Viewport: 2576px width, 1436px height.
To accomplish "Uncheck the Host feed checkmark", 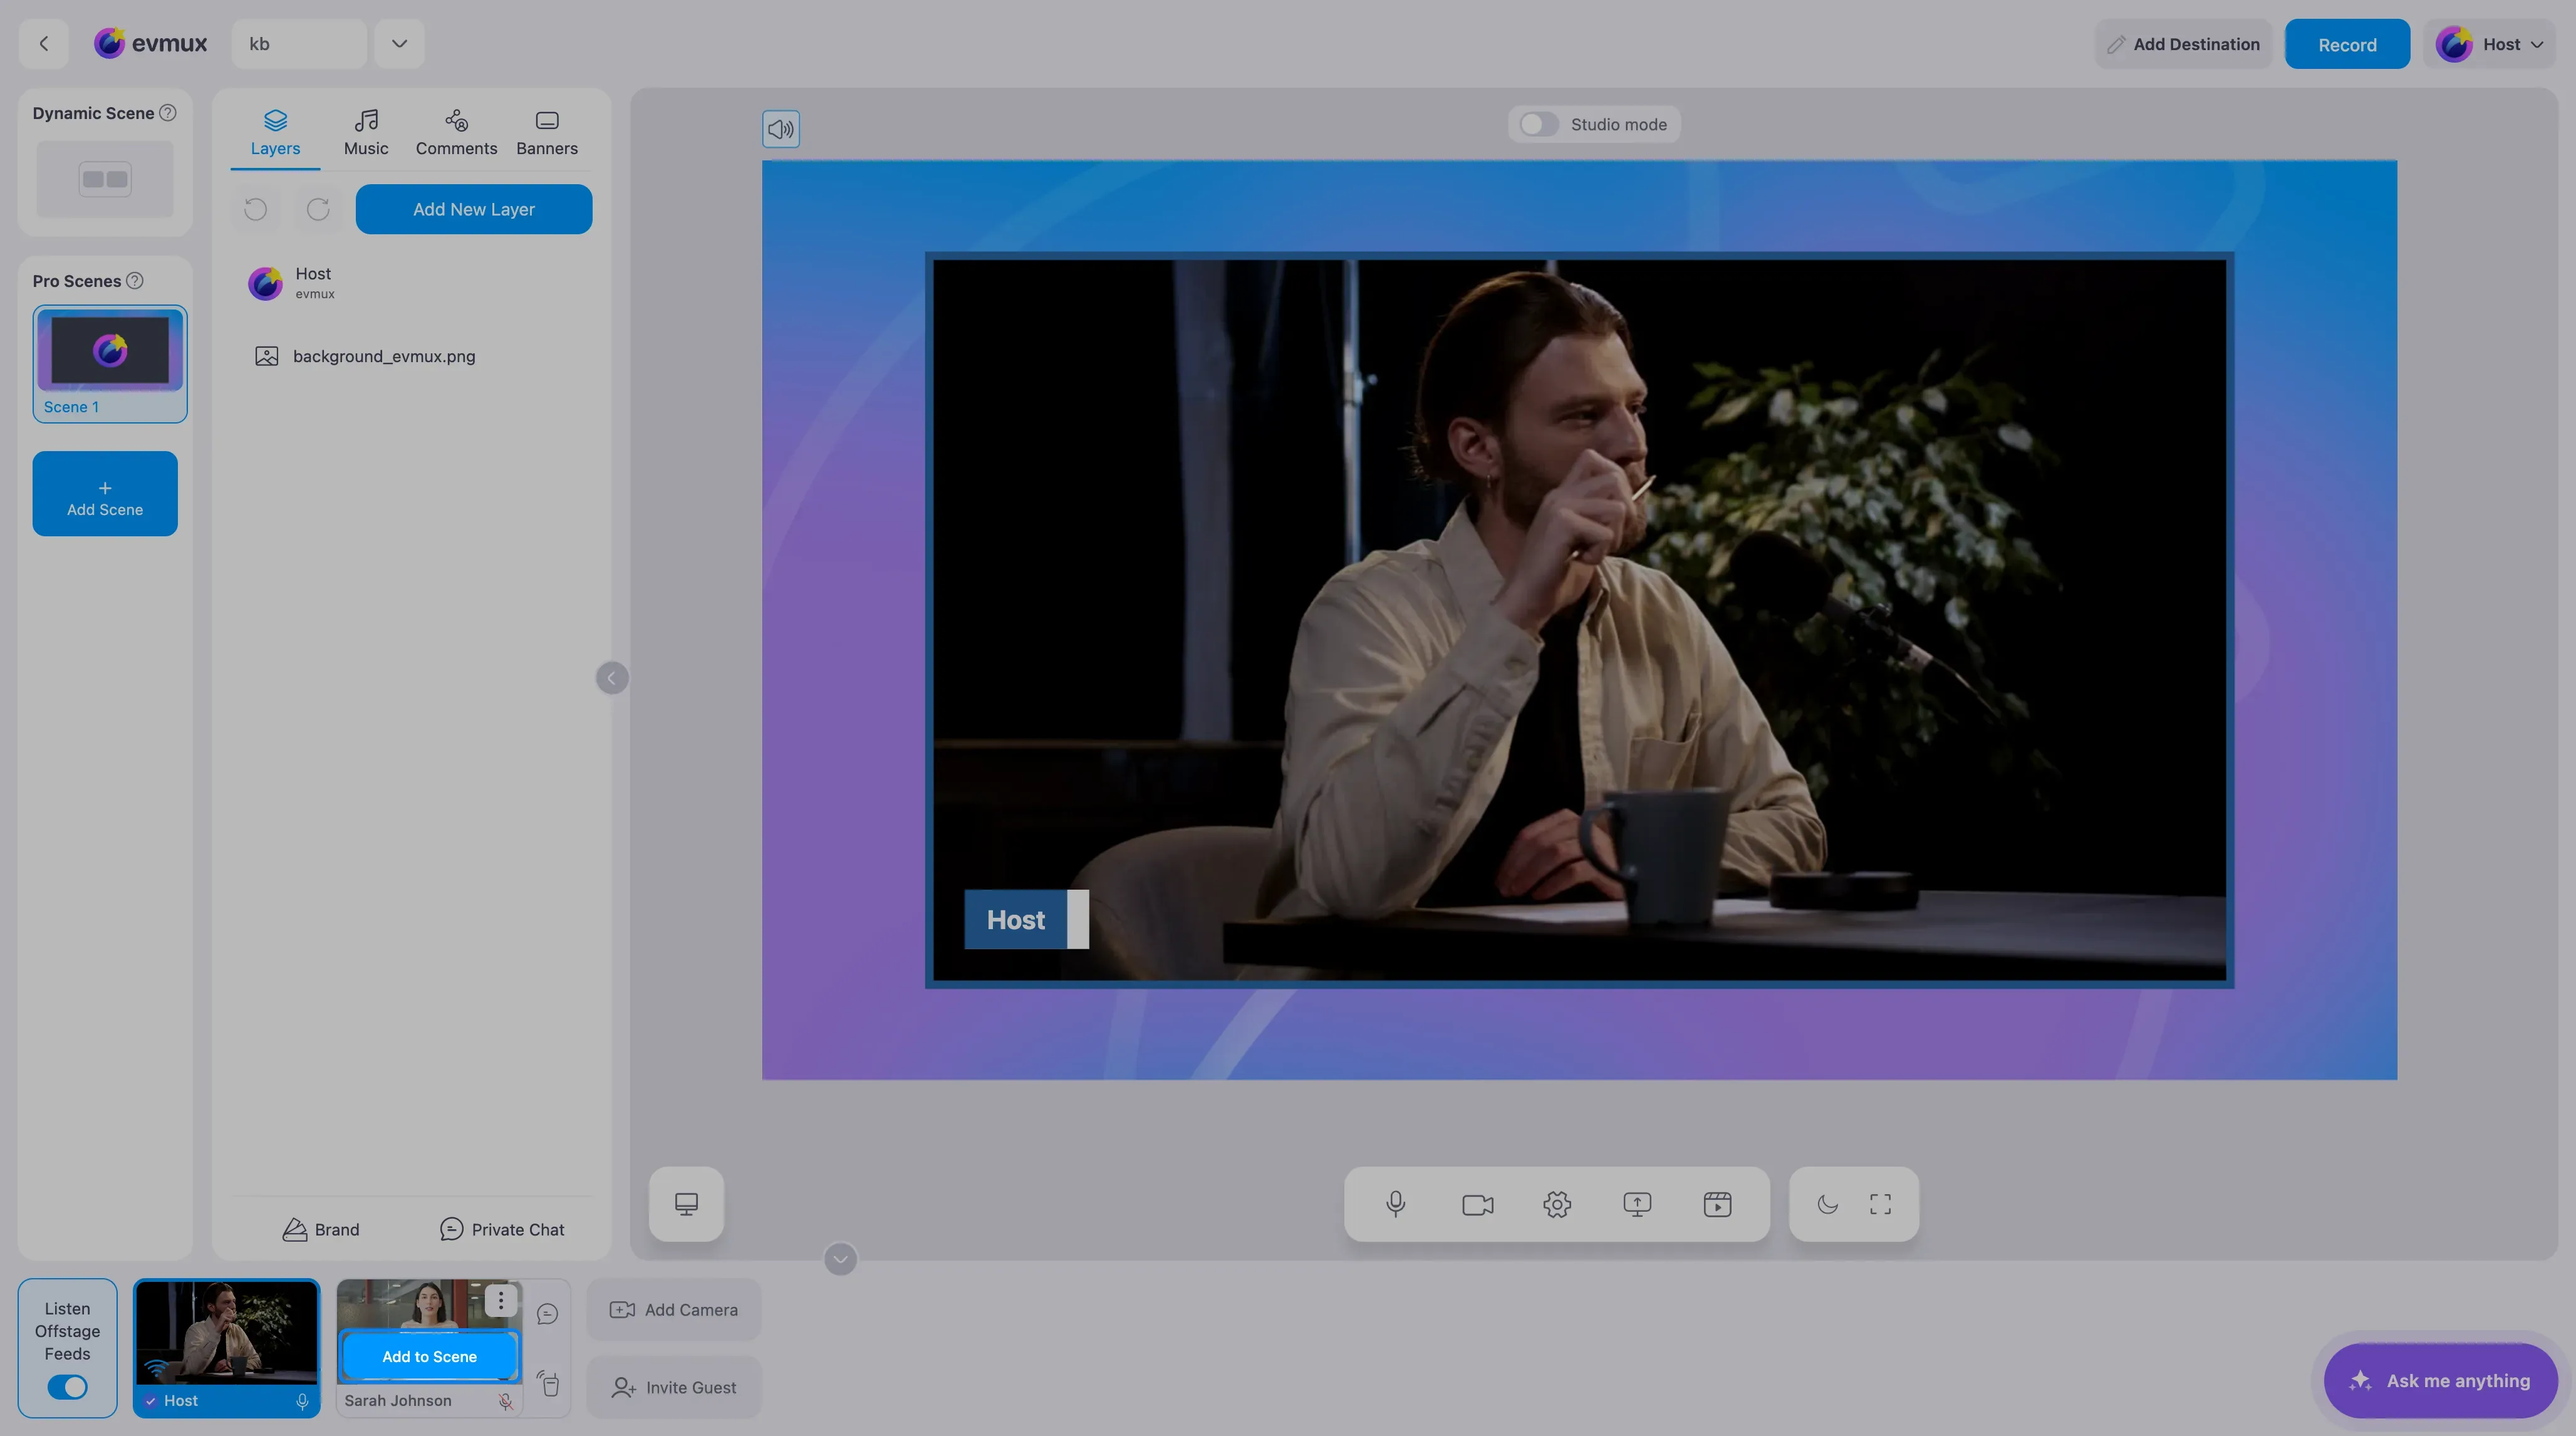I will (x=150, y=1401).
